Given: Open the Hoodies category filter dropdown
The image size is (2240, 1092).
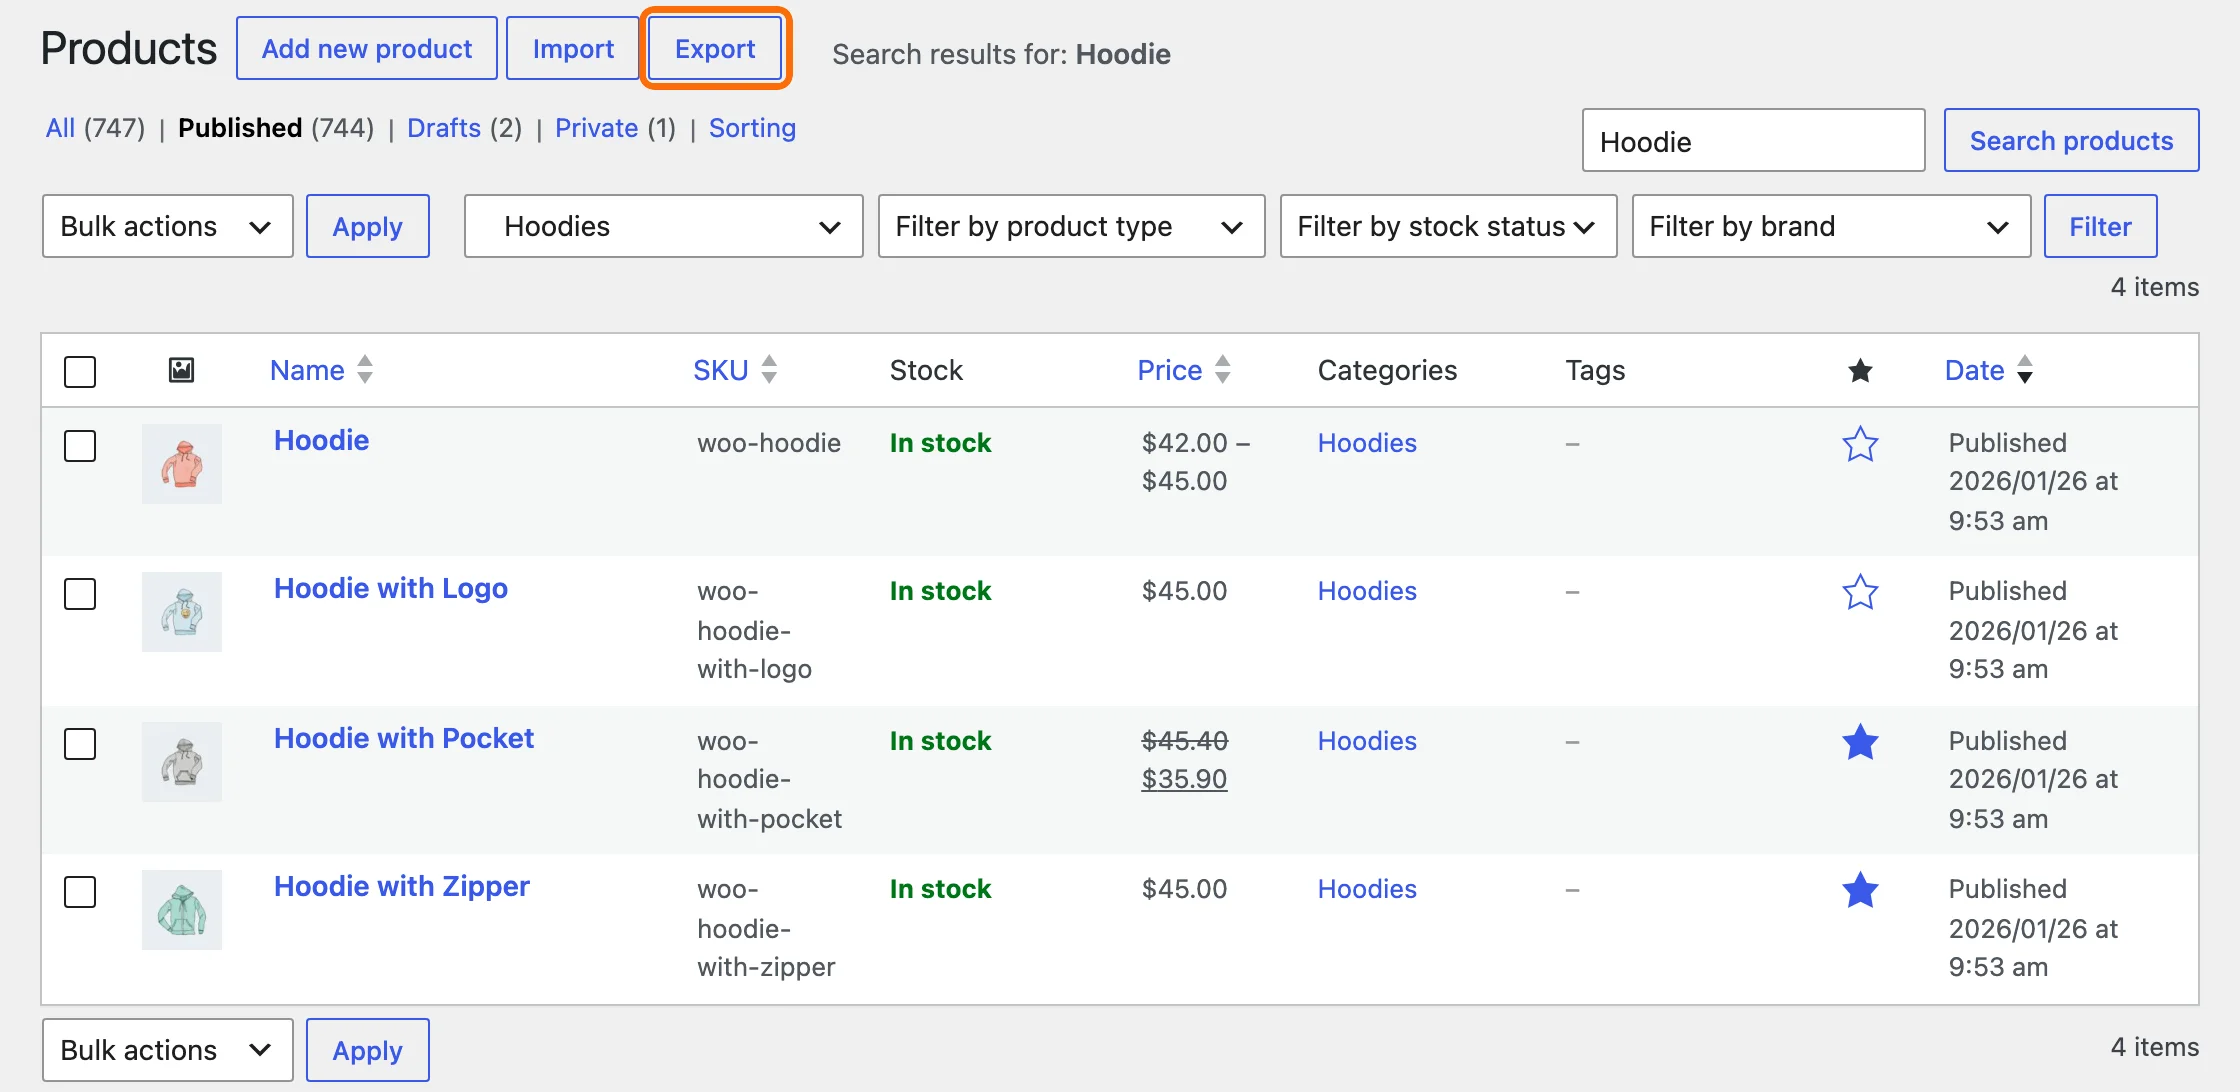Looking at the screenshot, I should (x=663, y=226).
